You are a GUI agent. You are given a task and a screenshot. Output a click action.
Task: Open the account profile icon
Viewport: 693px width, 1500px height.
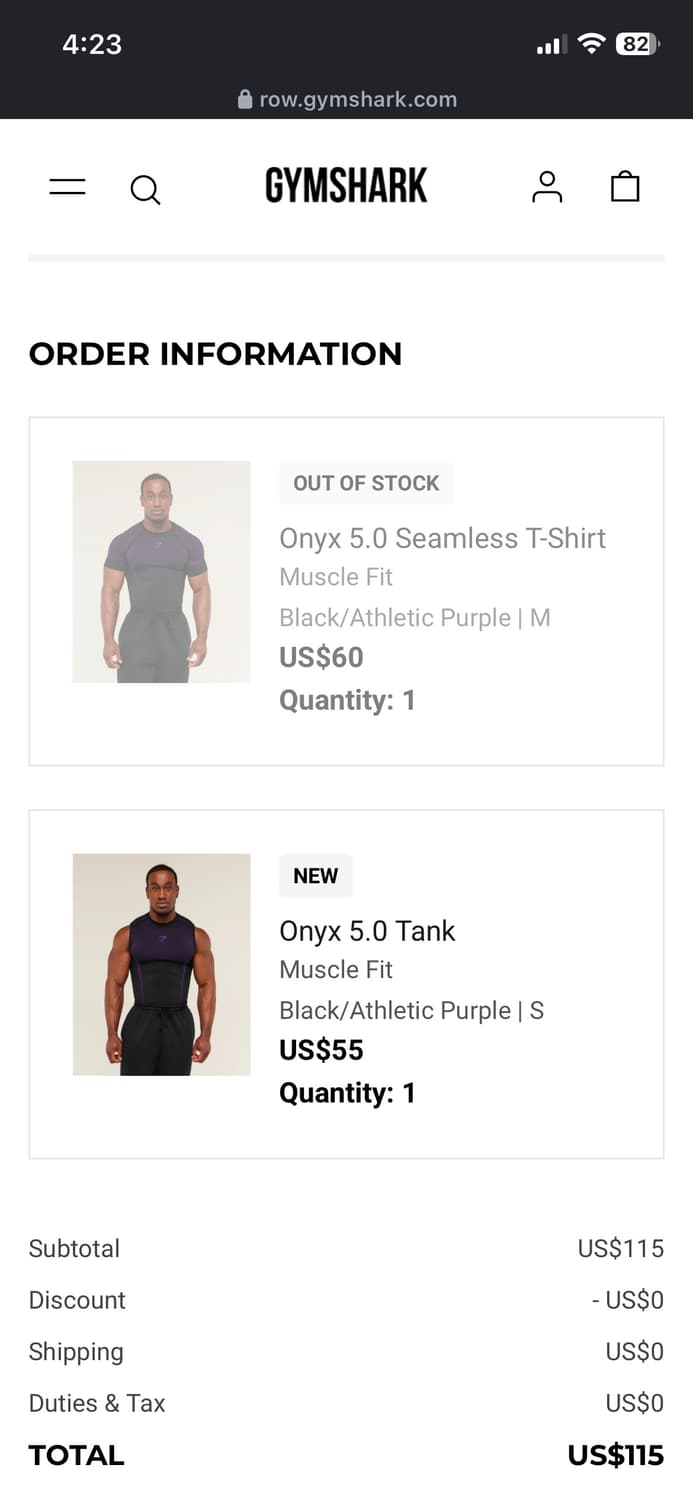(547, 187)
